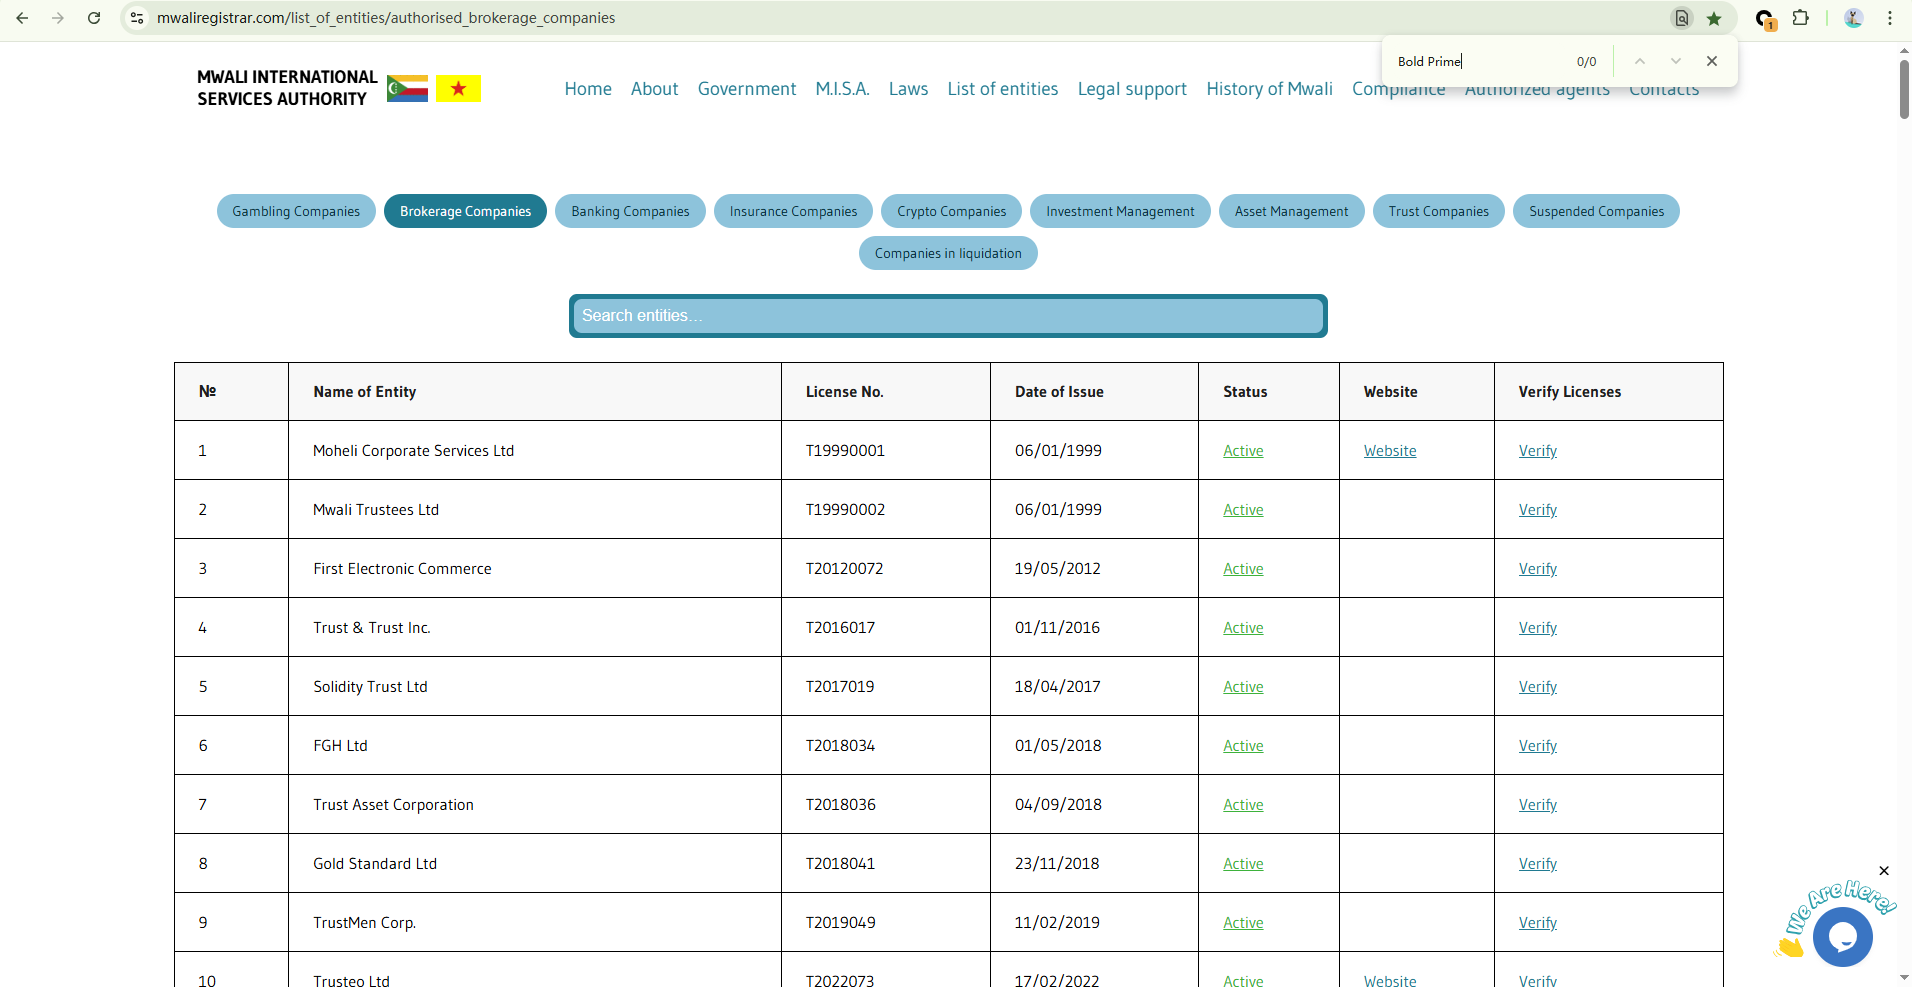Screen dimensions: 1912x987
Task: Open the Crypto Companies list
Action: [951, 211]
